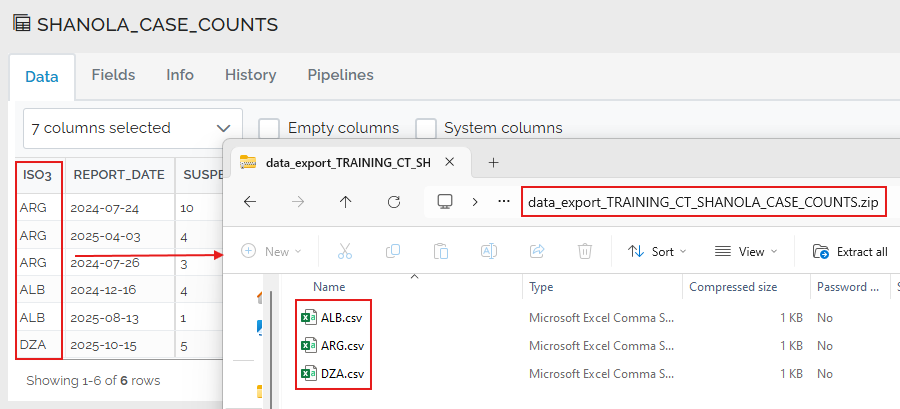Click the ARG.csv file icon
The image size is (900, 409).
click(x=309, y=345)
